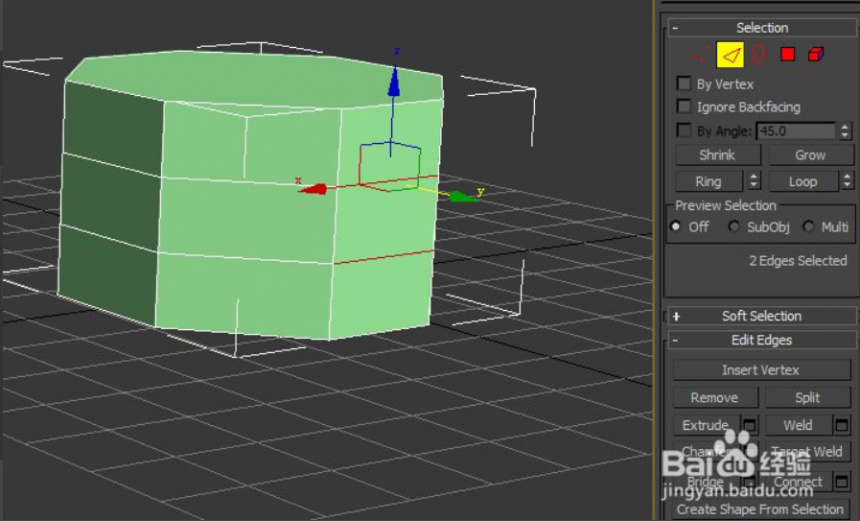Screen dimensions: 860x521
Task: Enable the By Angle checkbox
Action: click(x=683, y=131)
